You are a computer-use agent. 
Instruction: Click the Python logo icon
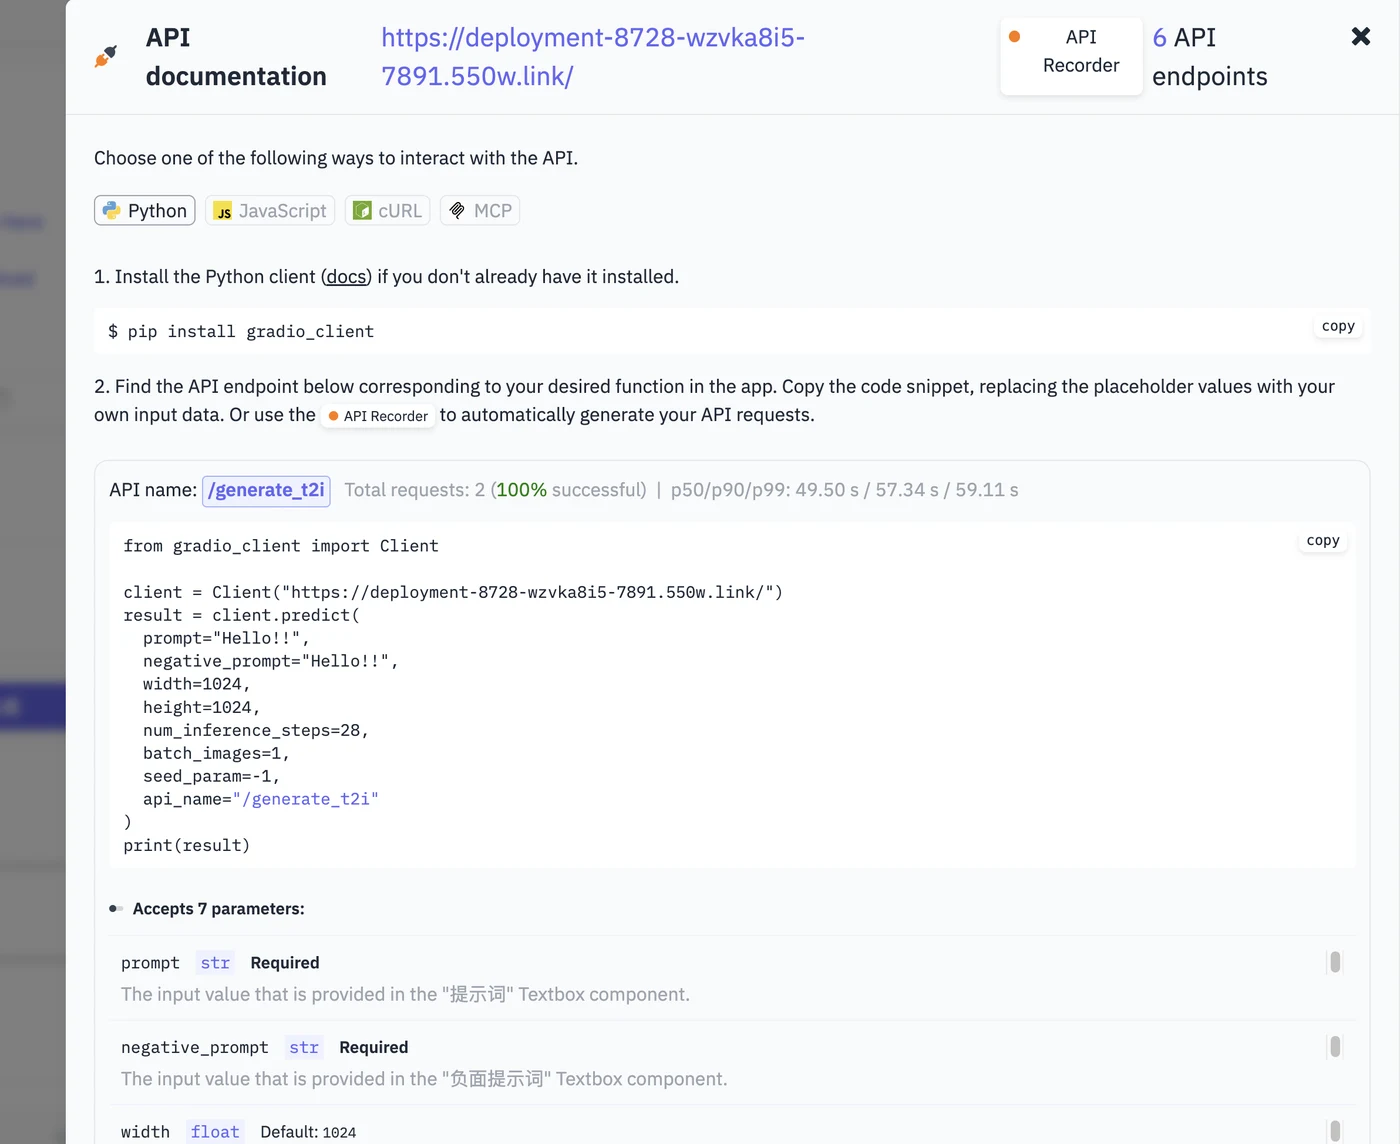[112, 211]
